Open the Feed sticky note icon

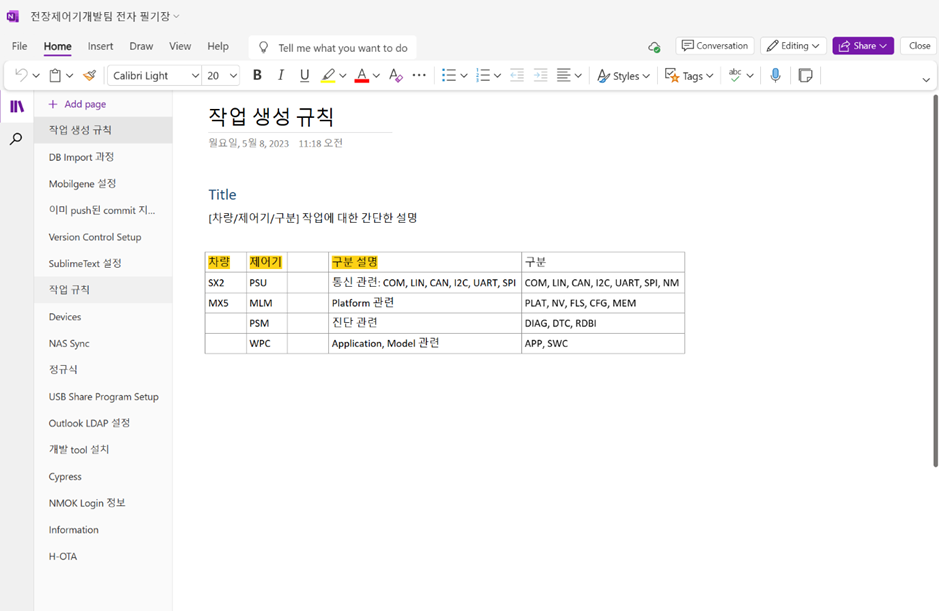(x=805, y=75)
